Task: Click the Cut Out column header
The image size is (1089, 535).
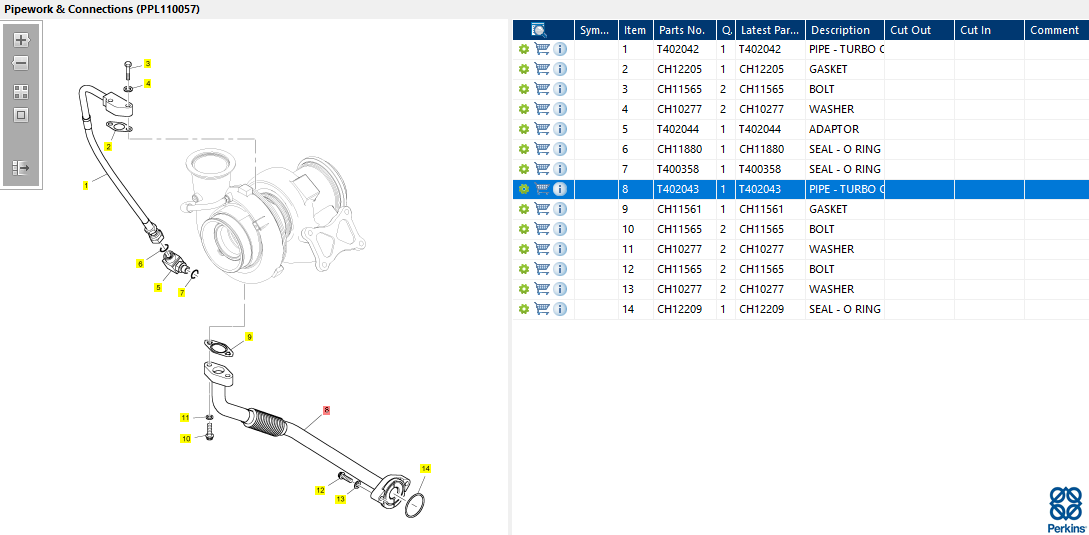Action: click(x=919, y=30)
